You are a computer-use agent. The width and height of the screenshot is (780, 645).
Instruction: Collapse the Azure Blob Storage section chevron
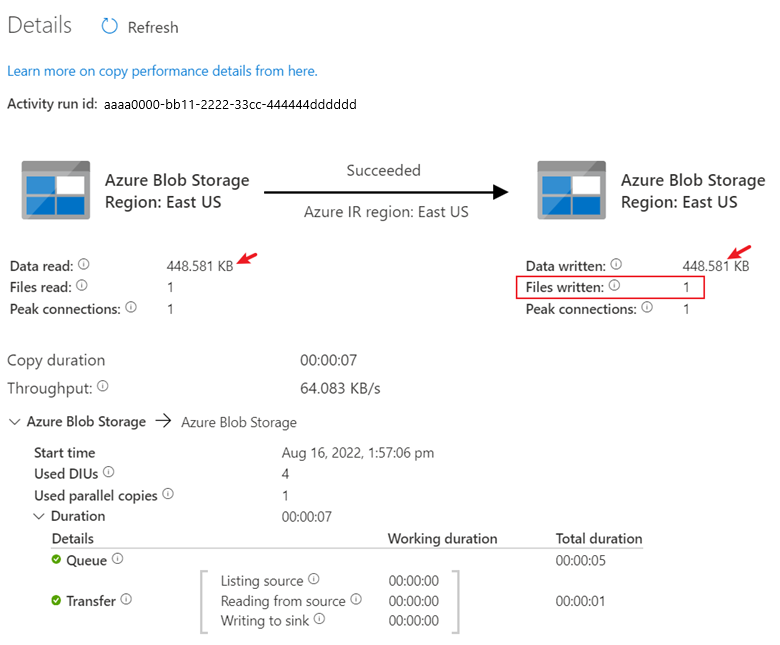click(15, 422)
